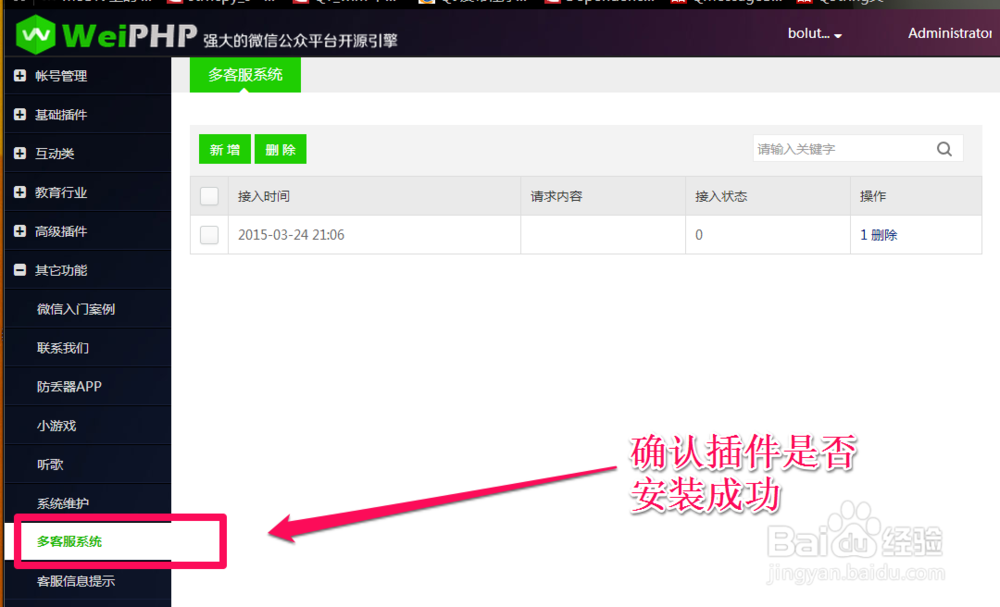Click the green 删除 toolbar button

coord(281,149)
